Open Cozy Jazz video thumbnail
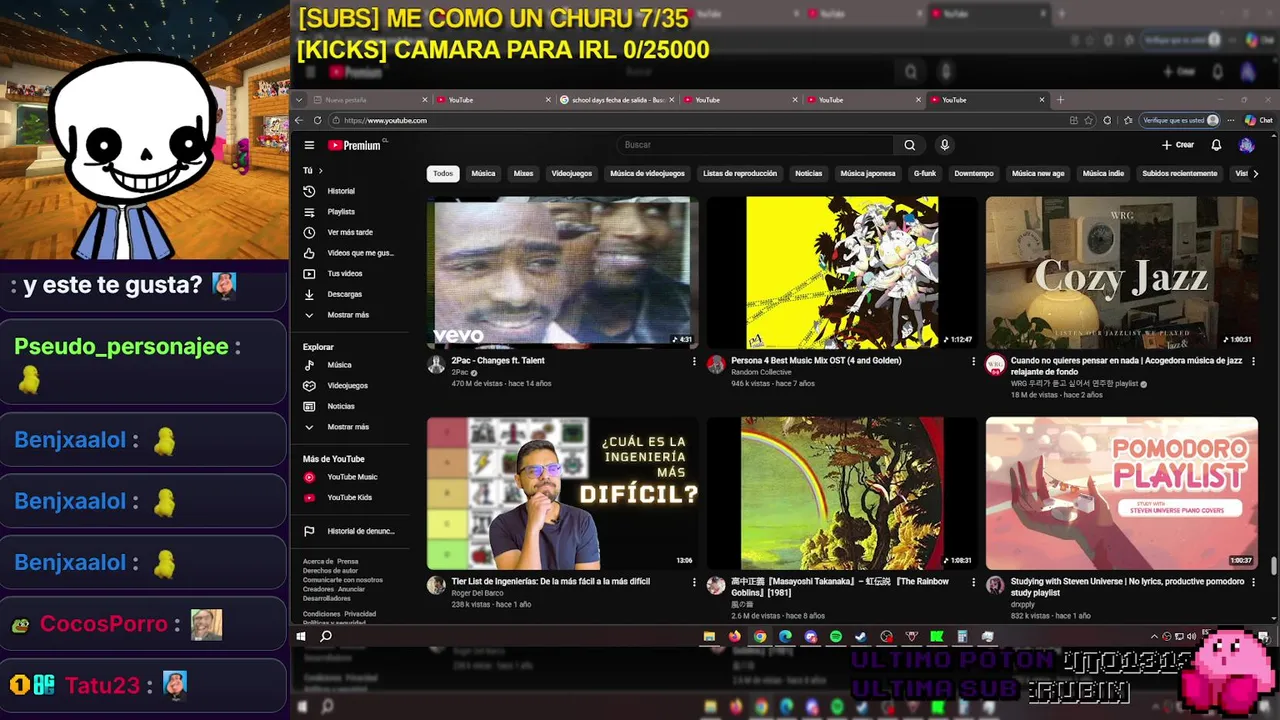The height and width of the screenshot is (720, 1280). (x=1122, y=272)
